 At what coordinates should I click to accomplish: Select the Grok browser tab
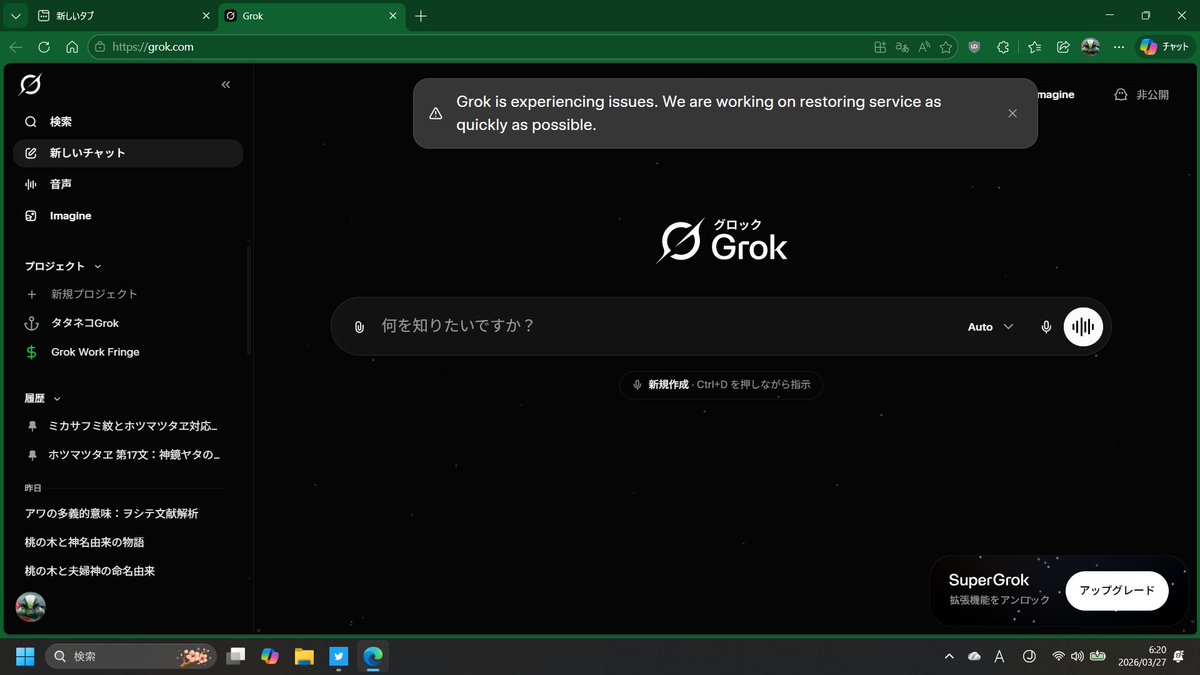click(303, 16)
